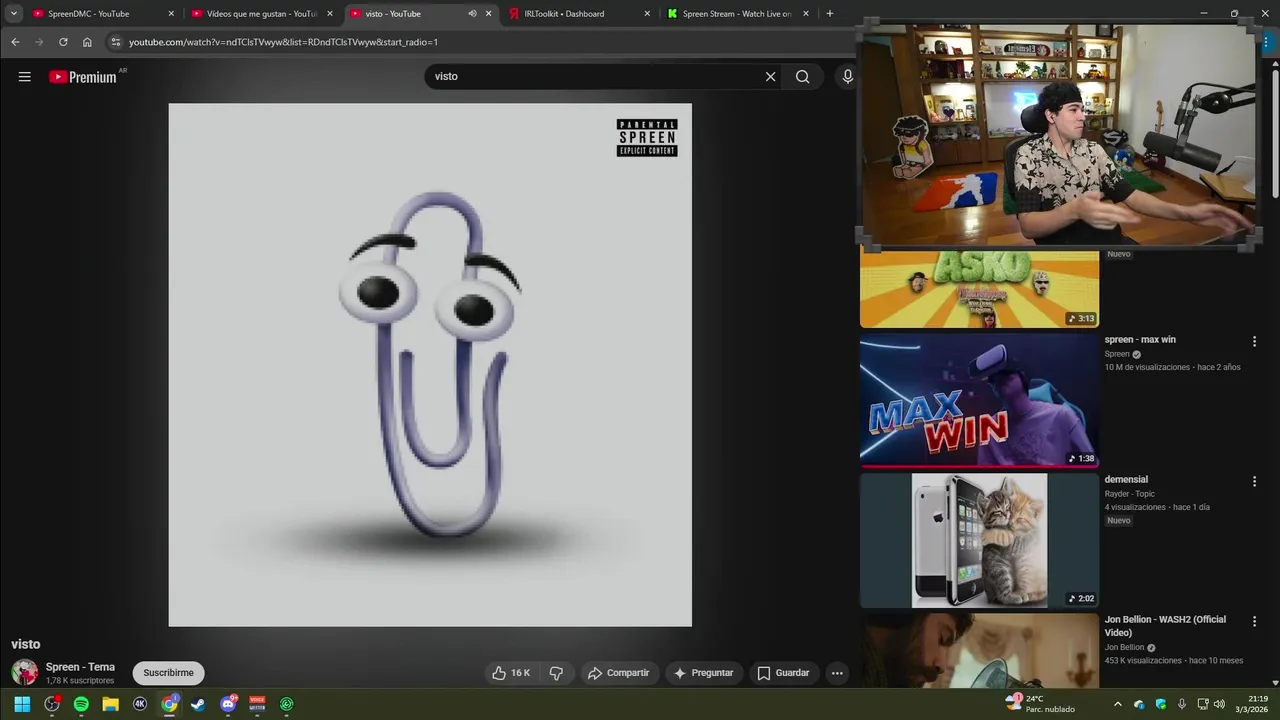Dislike the video with thumbs down
The height and width of the screenshot is (720, 1280).
pos(557,673)
